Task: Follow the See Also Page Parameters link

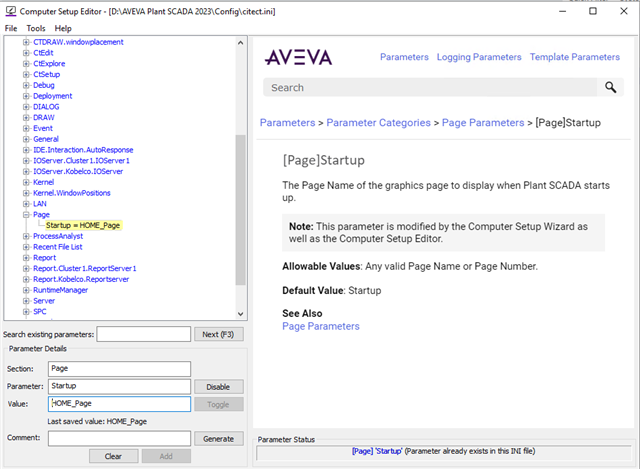Action: coord(321,326)
